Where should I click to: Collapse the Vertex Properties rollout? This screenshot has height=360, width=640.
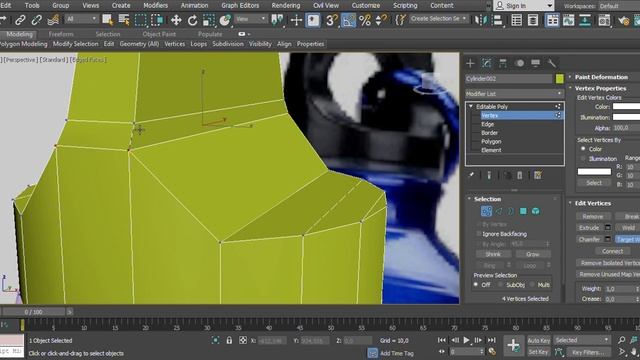coord(570,88)
